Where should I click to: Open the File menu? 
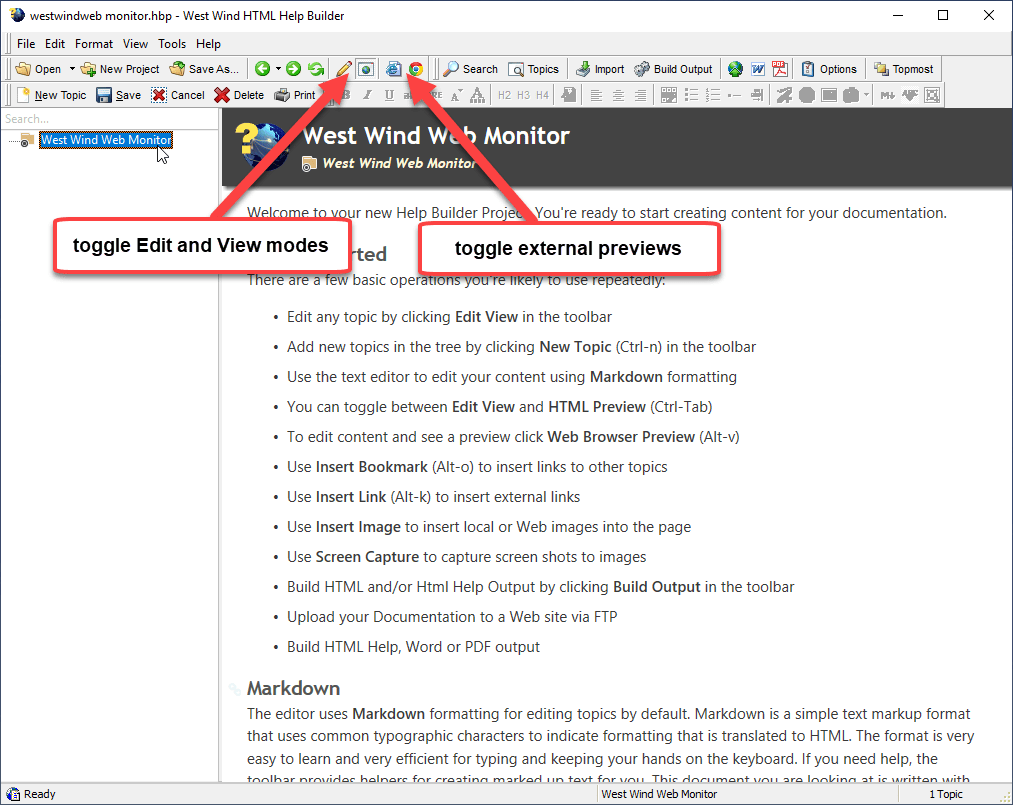(x=26, y=43)
